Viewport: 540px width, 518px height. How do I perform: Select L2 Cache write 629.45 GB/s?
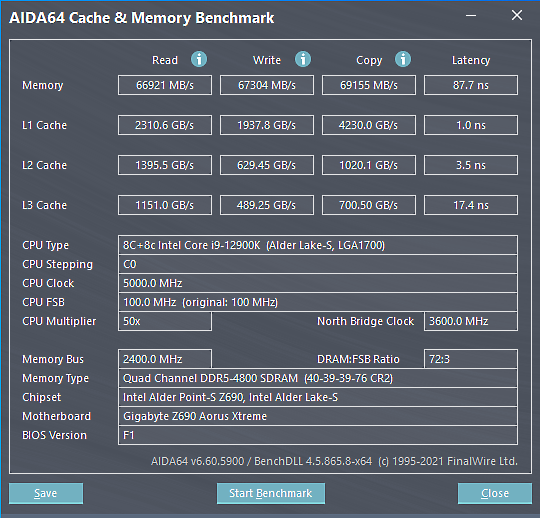[x=267, y=165]
